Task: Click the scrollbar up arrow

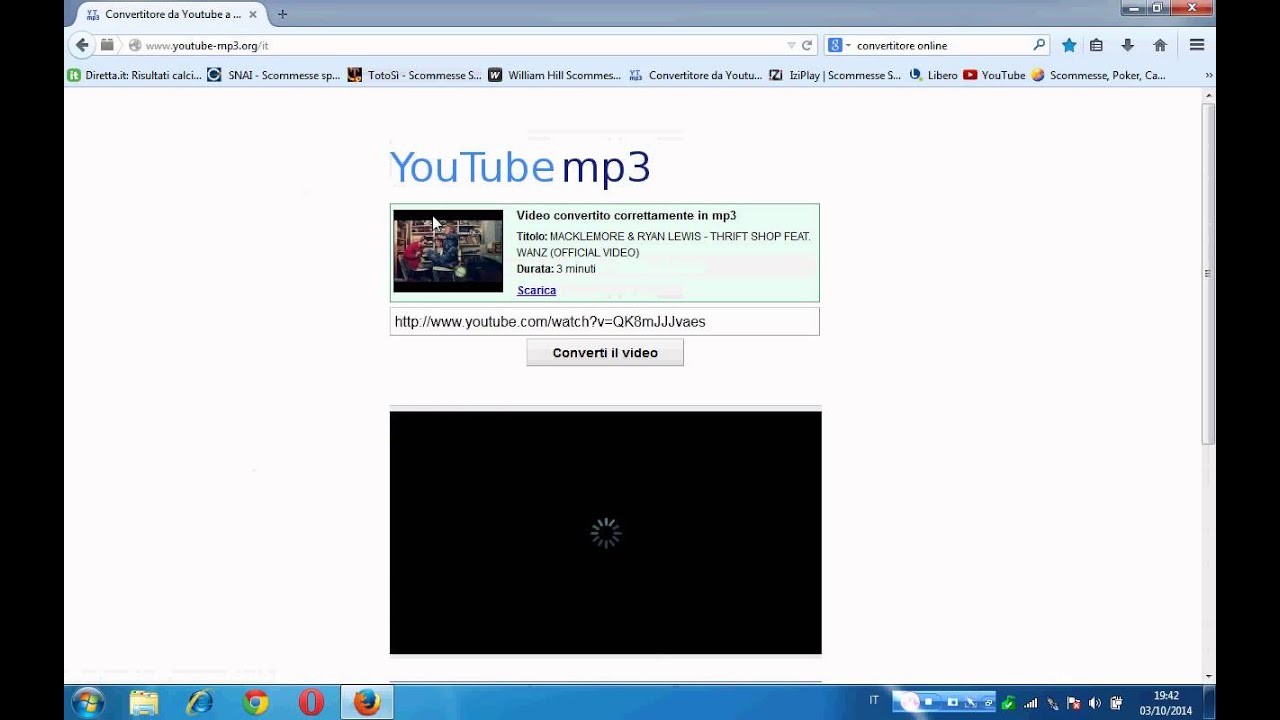Action: click(x=1208, y=95)
